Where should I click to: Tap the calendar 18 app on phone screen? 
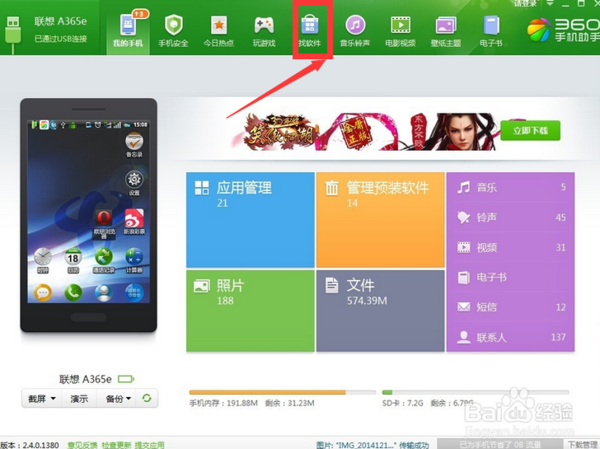(x=73, y=261)
